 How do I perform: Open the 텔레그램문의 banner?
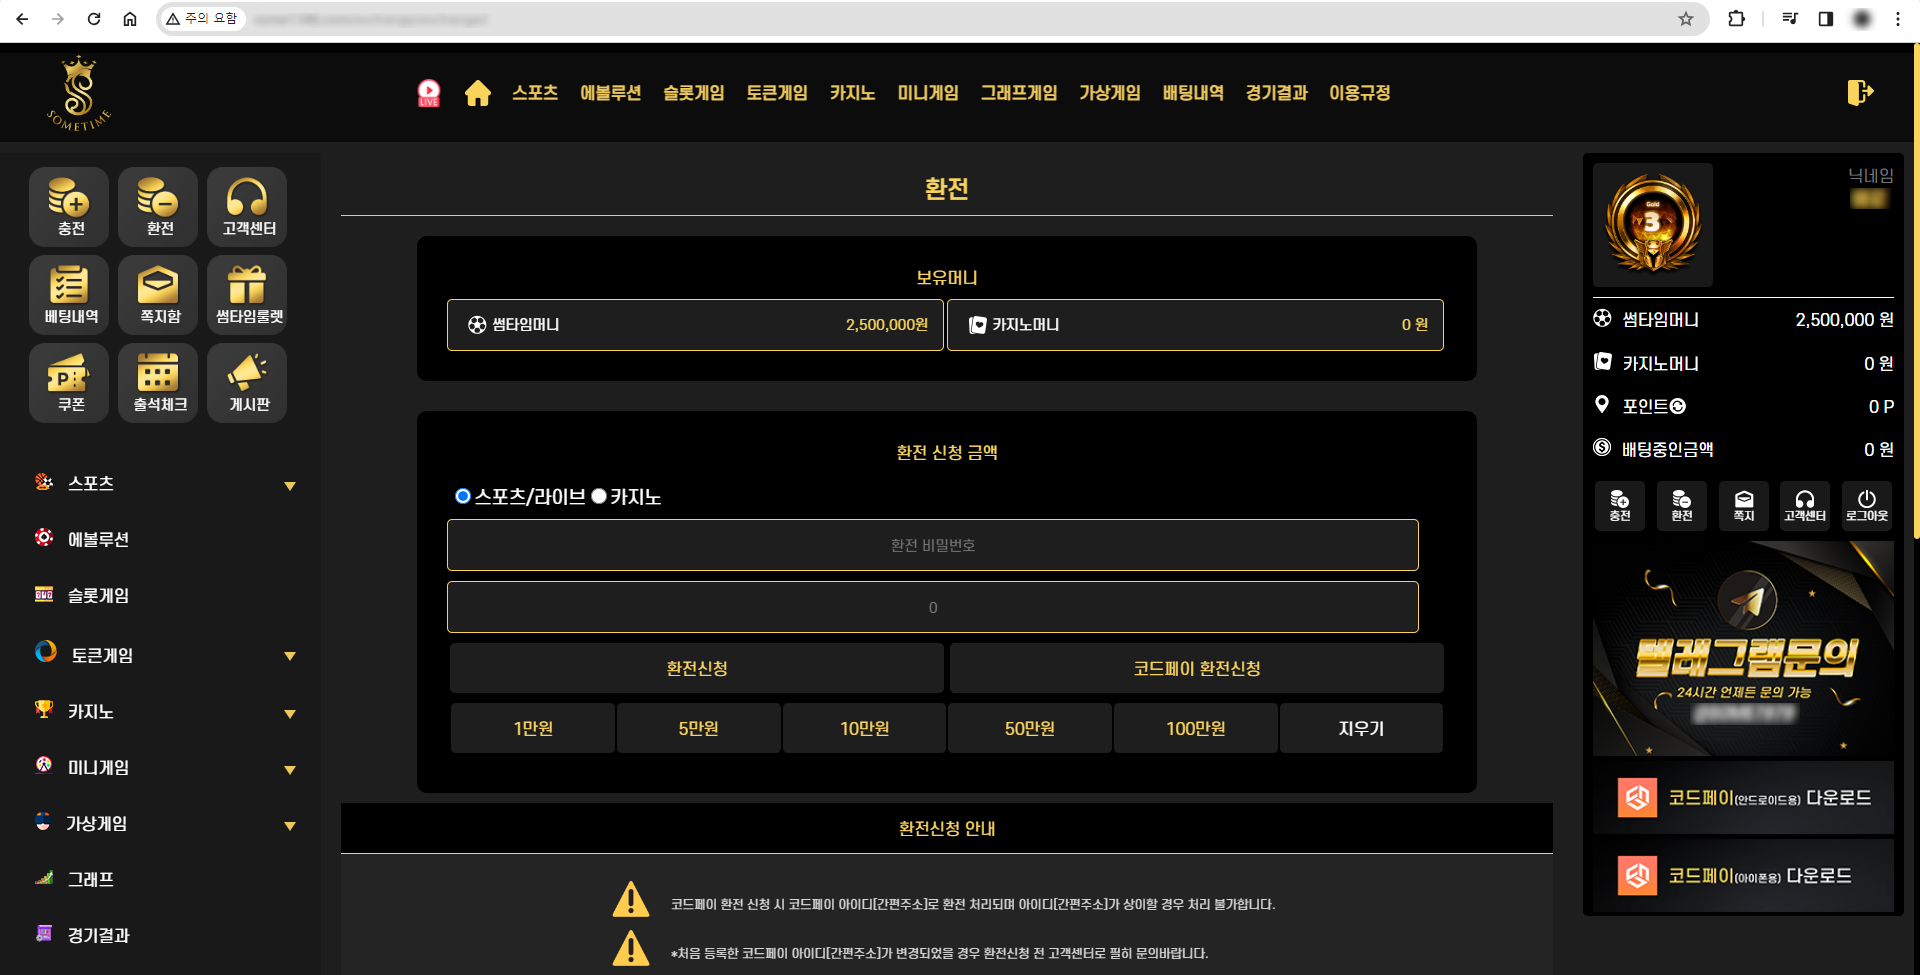click(x=1744, y=648)
